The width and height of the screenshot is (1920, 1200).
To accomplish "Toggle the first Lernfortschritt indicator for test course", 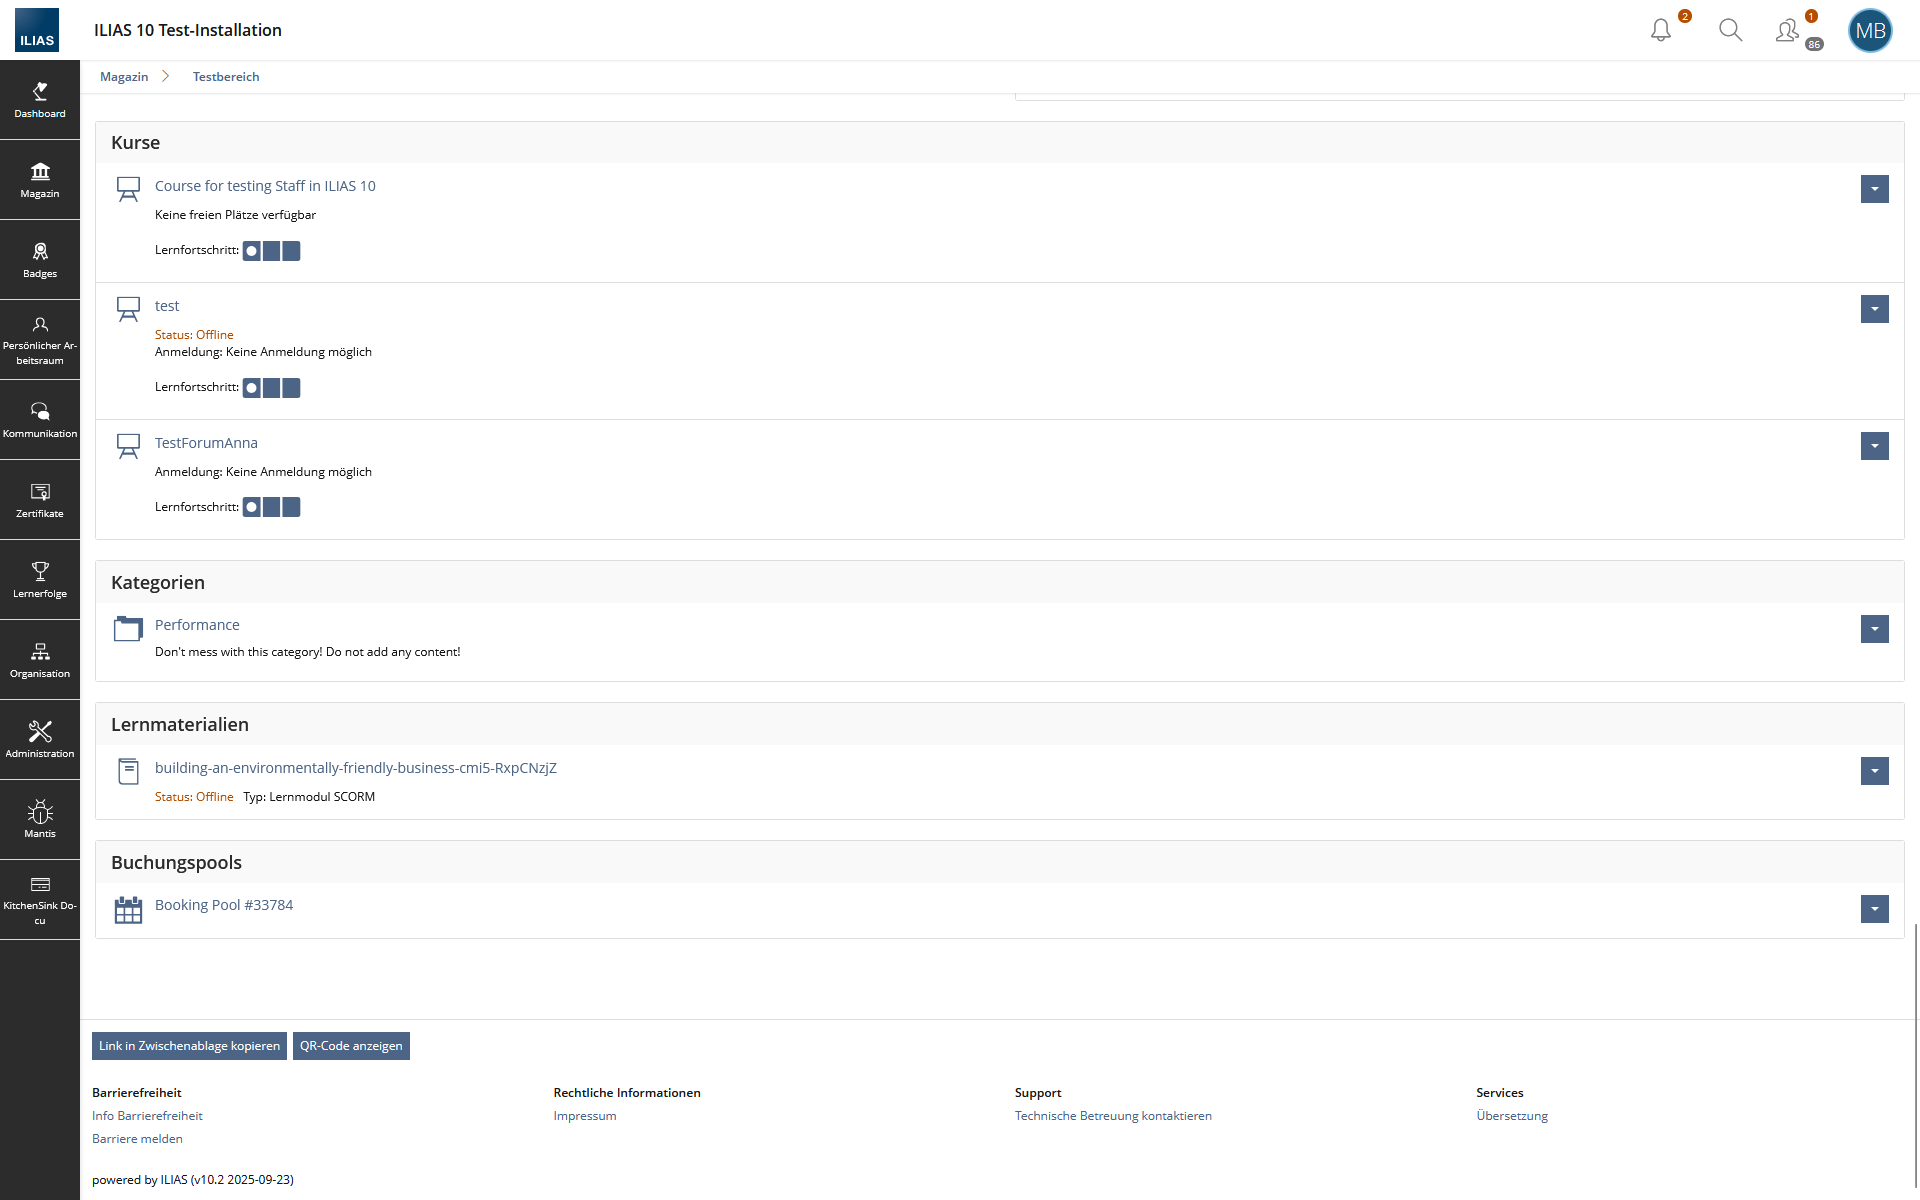I will 251,387.
